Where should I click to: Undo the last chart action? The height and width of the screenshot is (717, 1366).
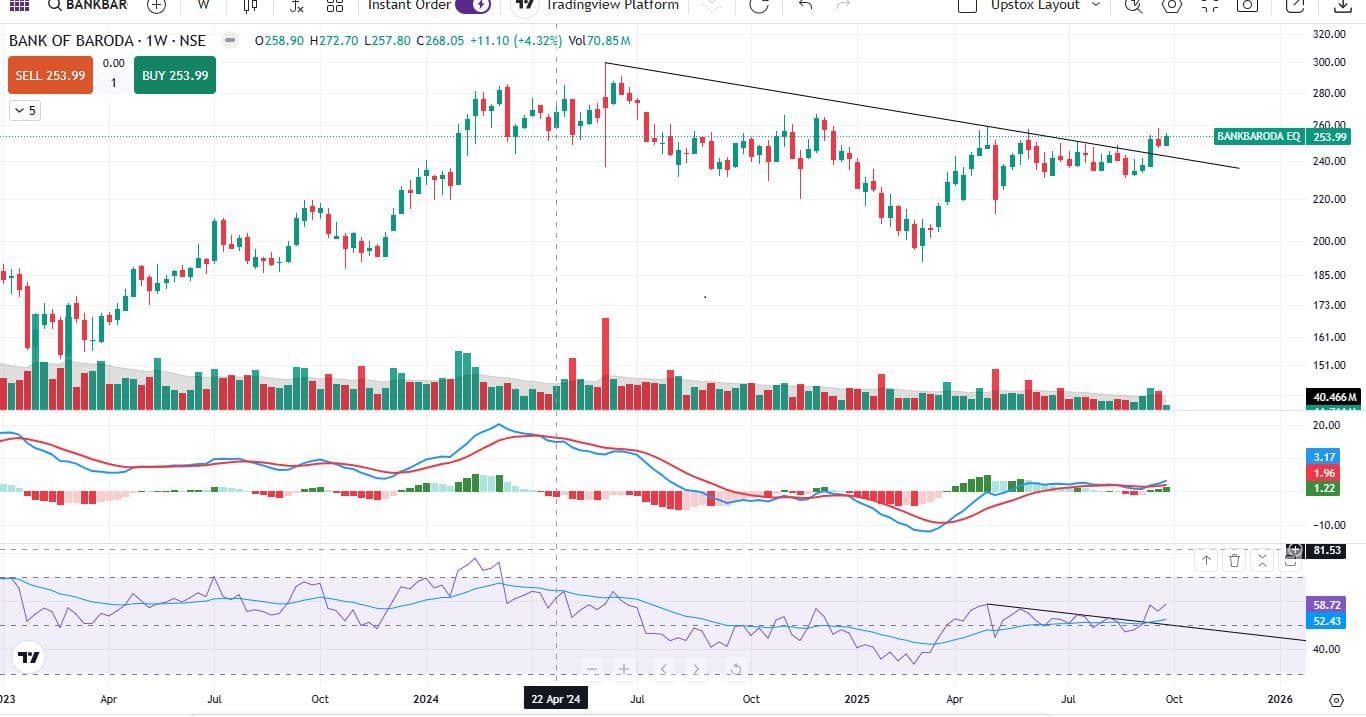point(805,5)
